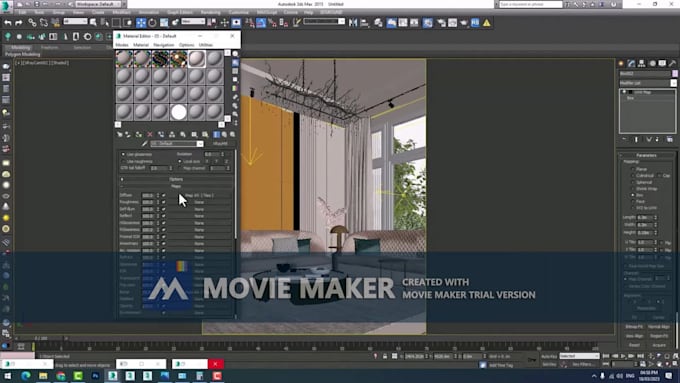Toggle Backlight icon beside material slots

235,63
